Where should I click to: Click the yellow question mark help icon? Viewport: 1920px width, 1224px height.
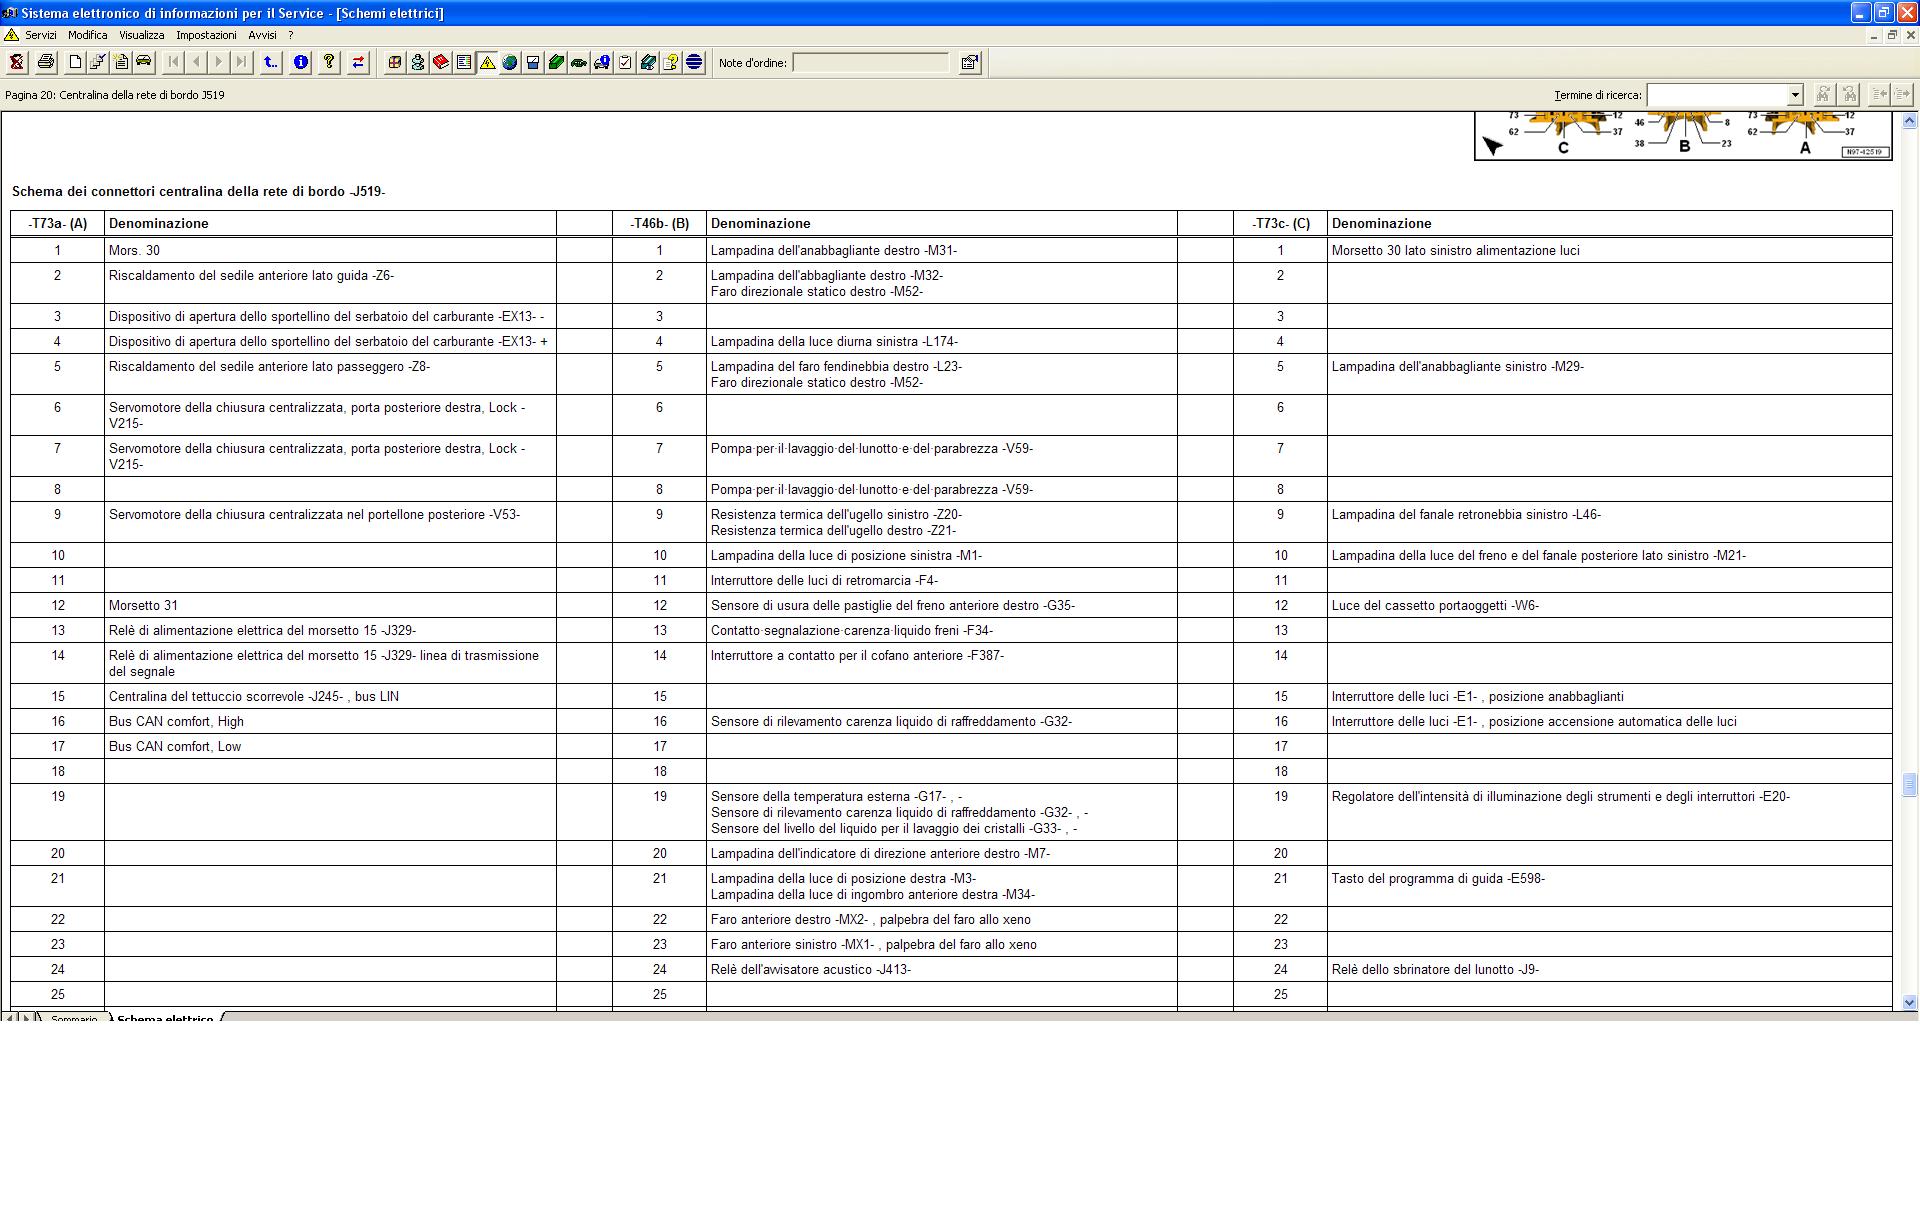[329, 62]
